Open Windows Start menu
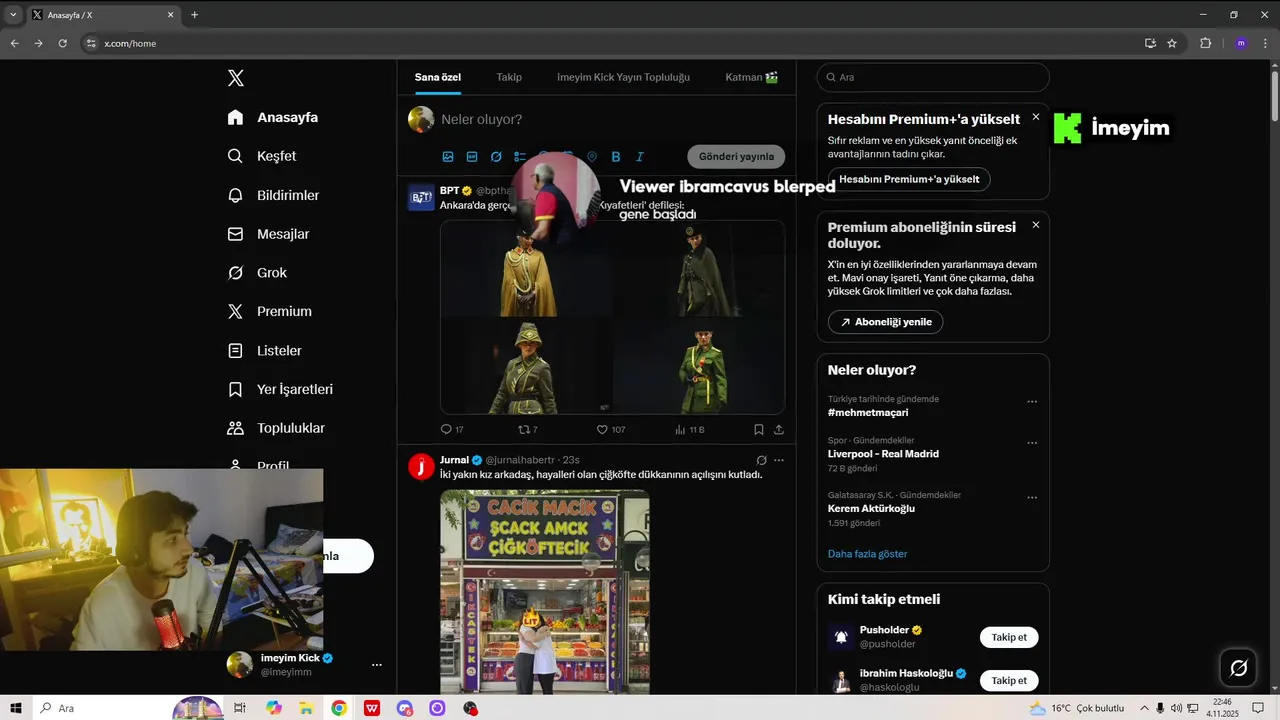Viewport: 1280px width, 720px height. click(x=16, y=708)
